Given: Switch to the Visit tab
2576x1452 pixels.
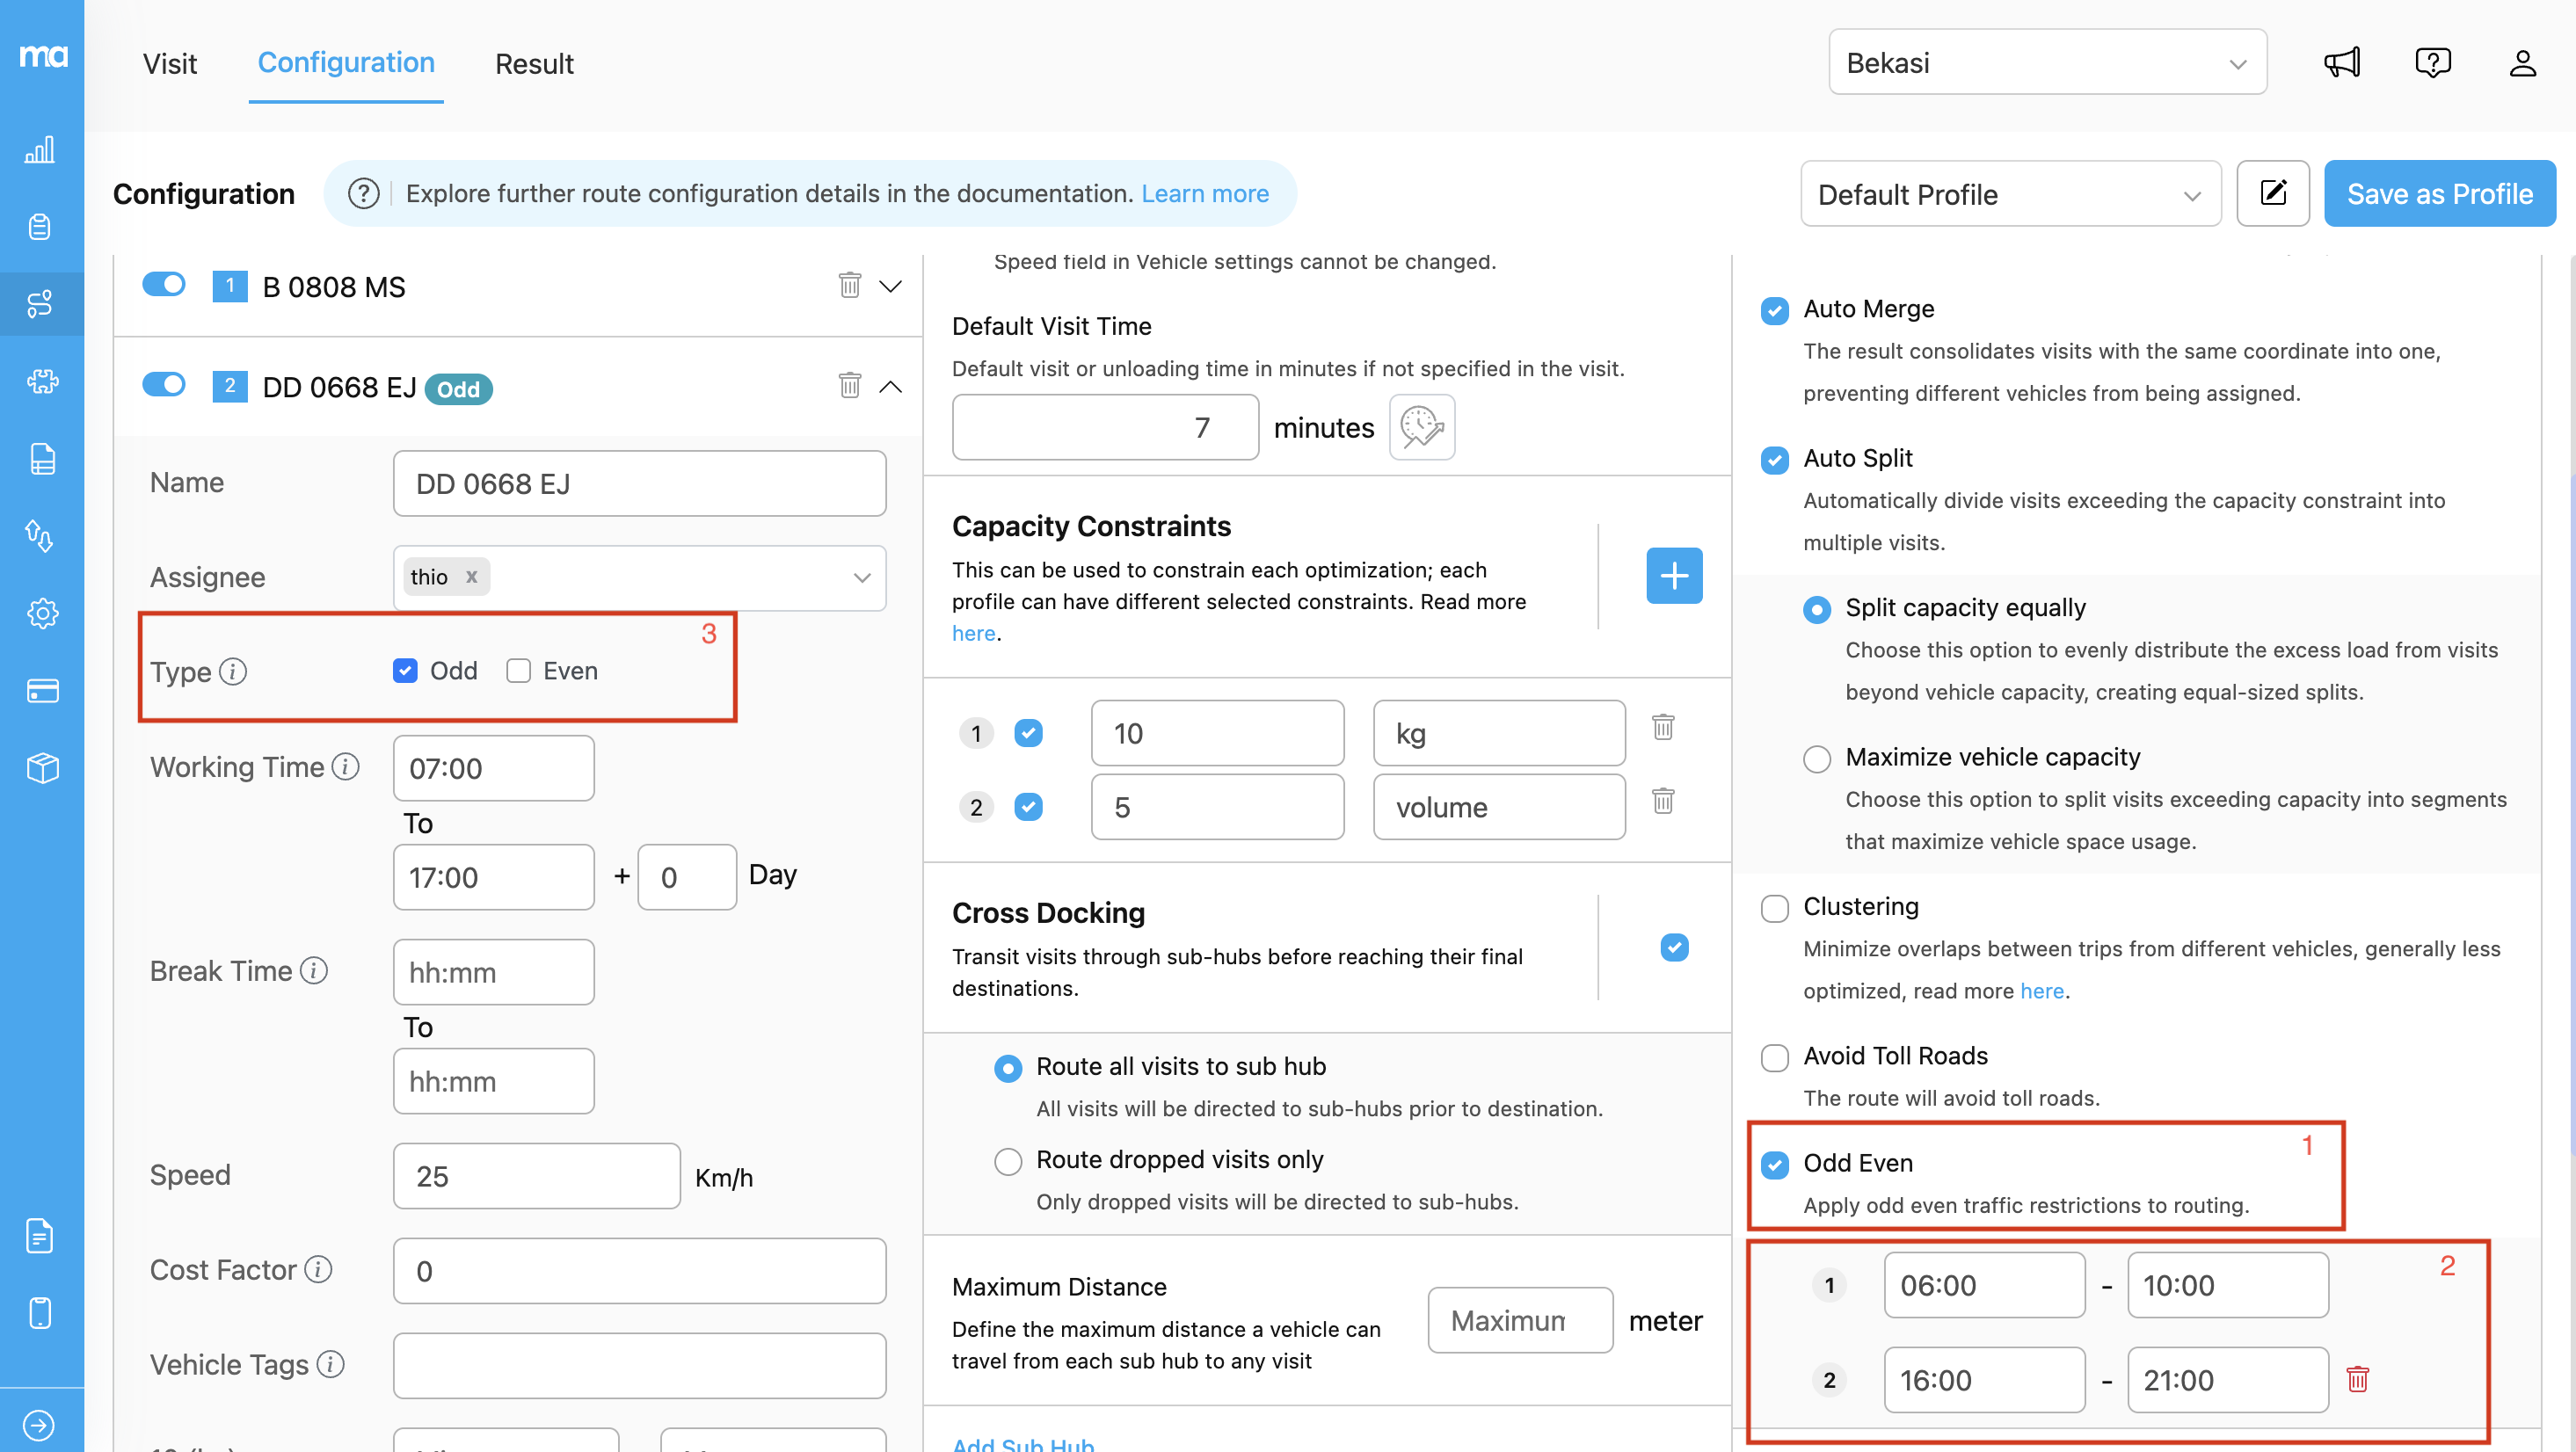Looking at the screenshot, I should 169,63.
